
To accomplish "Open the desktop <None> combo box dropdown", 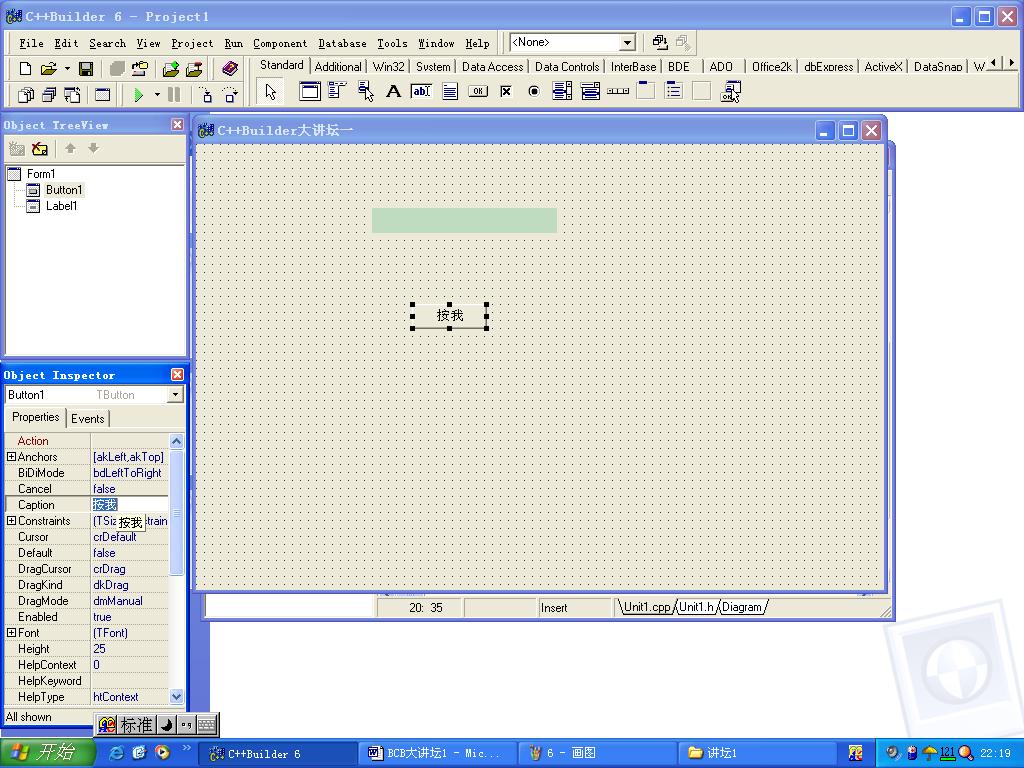I will (x=627, y=43).
